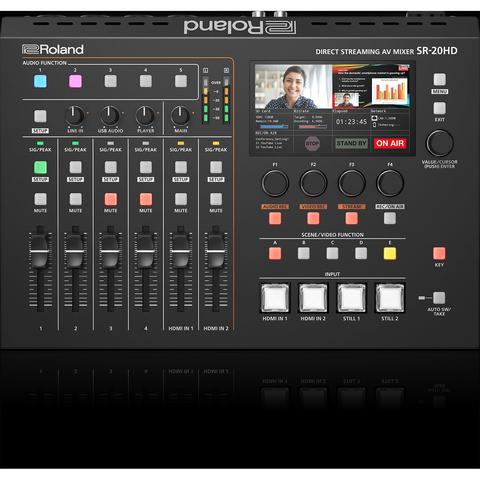Click the PLAYER level knob
The image size is (480, 480).
(x=145, y=116)
